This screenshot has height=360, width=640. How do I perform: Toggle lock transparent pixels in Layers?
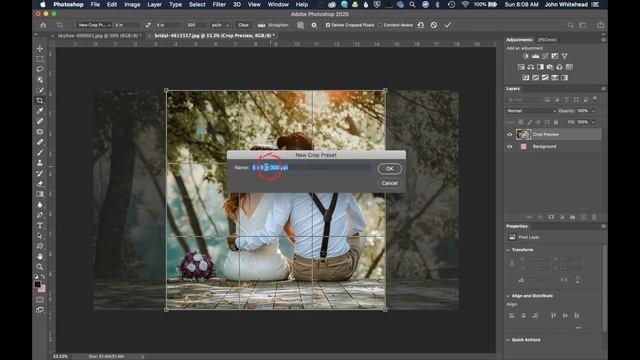point(521,122)
